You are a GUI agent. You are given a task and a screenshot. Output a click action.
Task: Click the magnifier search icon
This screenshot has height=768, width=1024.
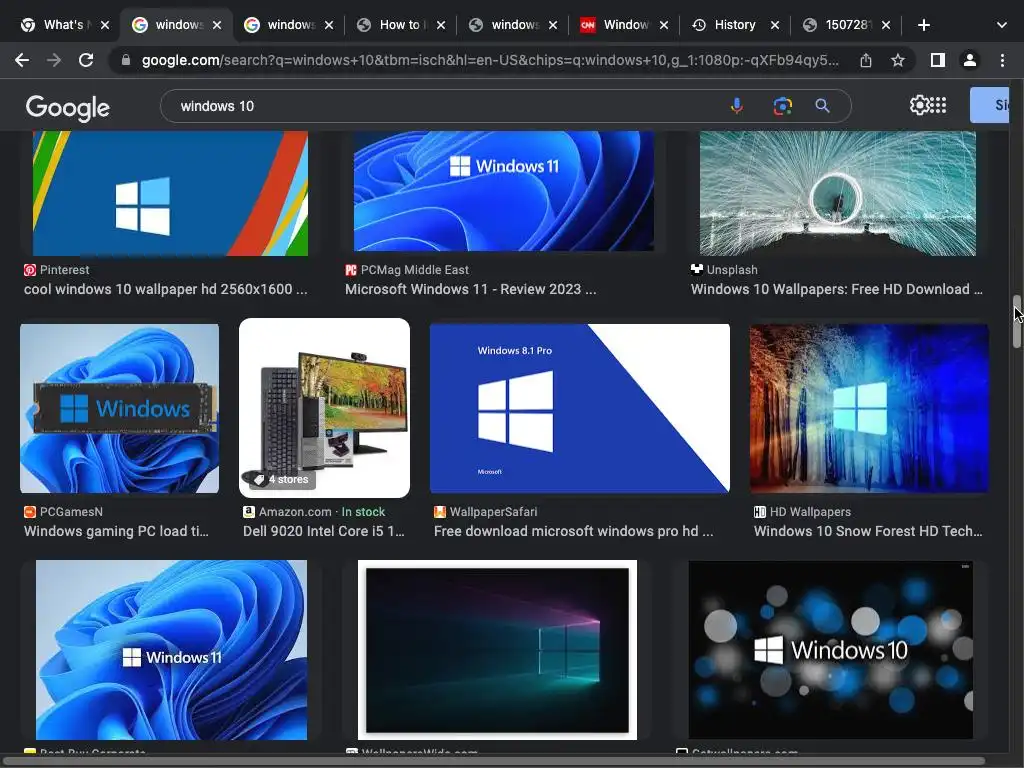[822, 106]
